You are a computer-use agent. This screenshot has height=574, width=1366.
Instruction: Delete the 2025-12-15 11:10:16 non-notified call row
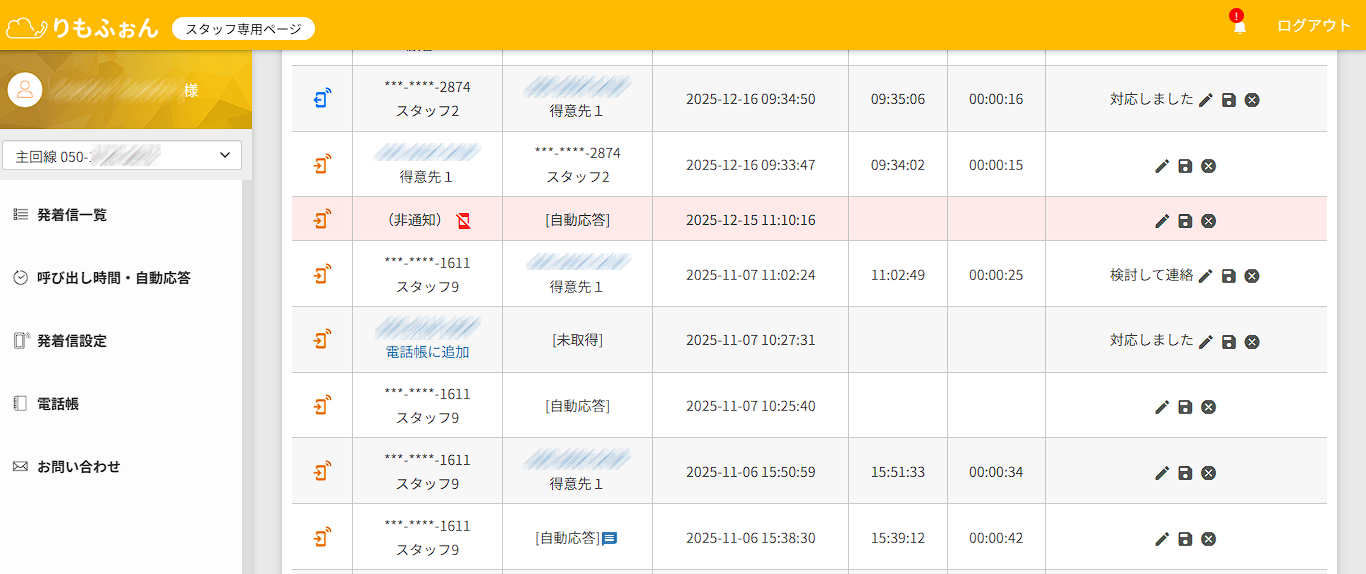pos(1208,221)
